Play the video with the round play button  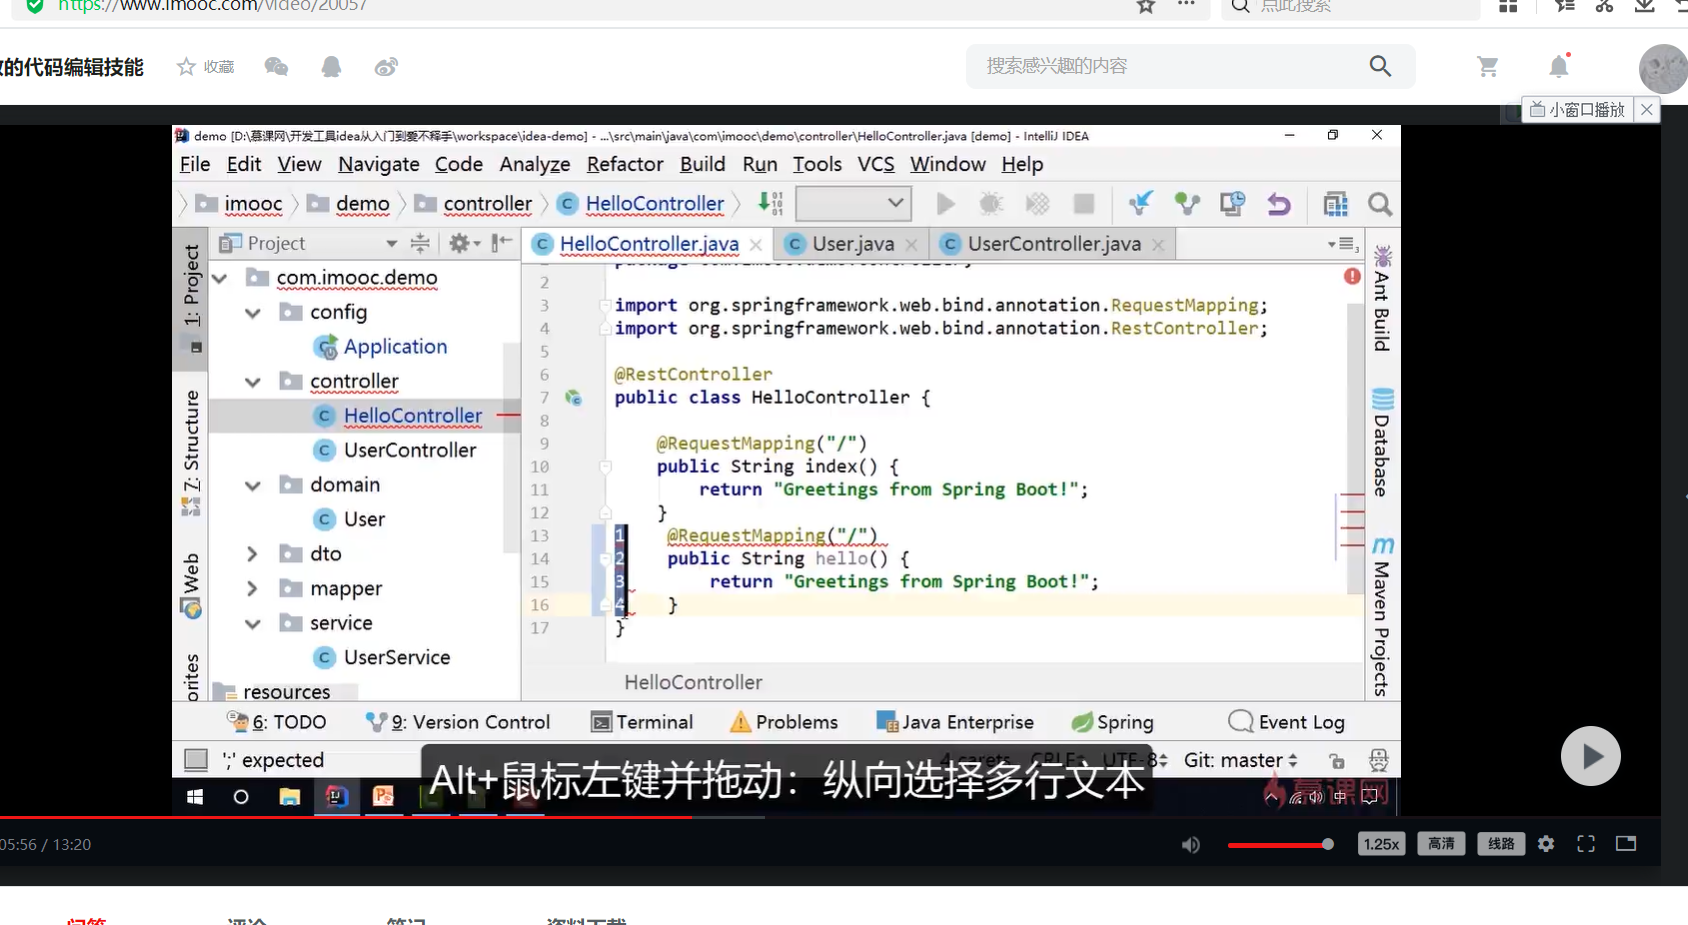(x=1591, y=756)
